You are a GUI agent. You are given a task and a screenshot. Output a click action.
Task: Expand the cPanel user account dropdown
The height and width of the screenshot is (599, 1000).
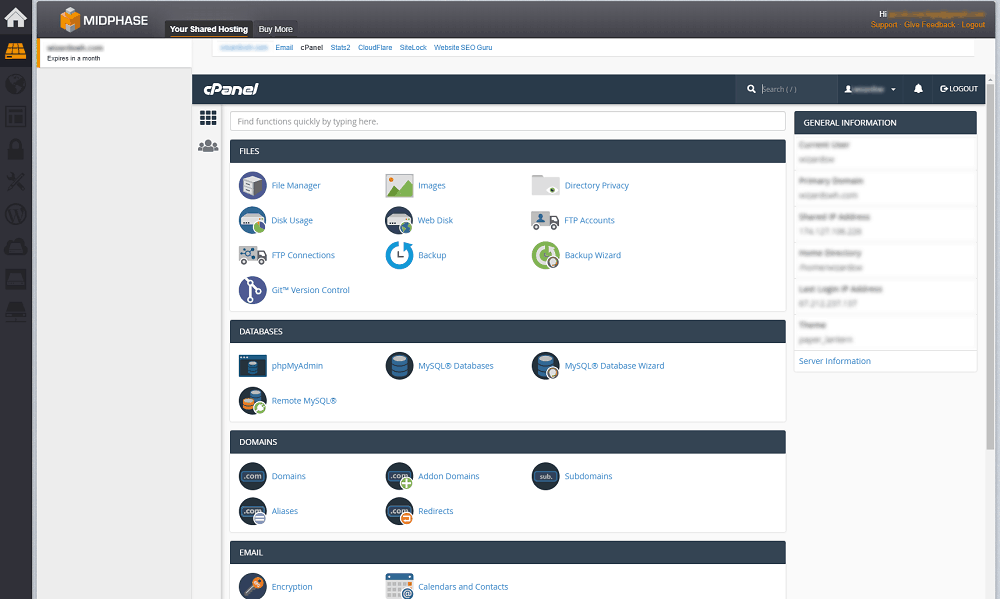[871, 89]
